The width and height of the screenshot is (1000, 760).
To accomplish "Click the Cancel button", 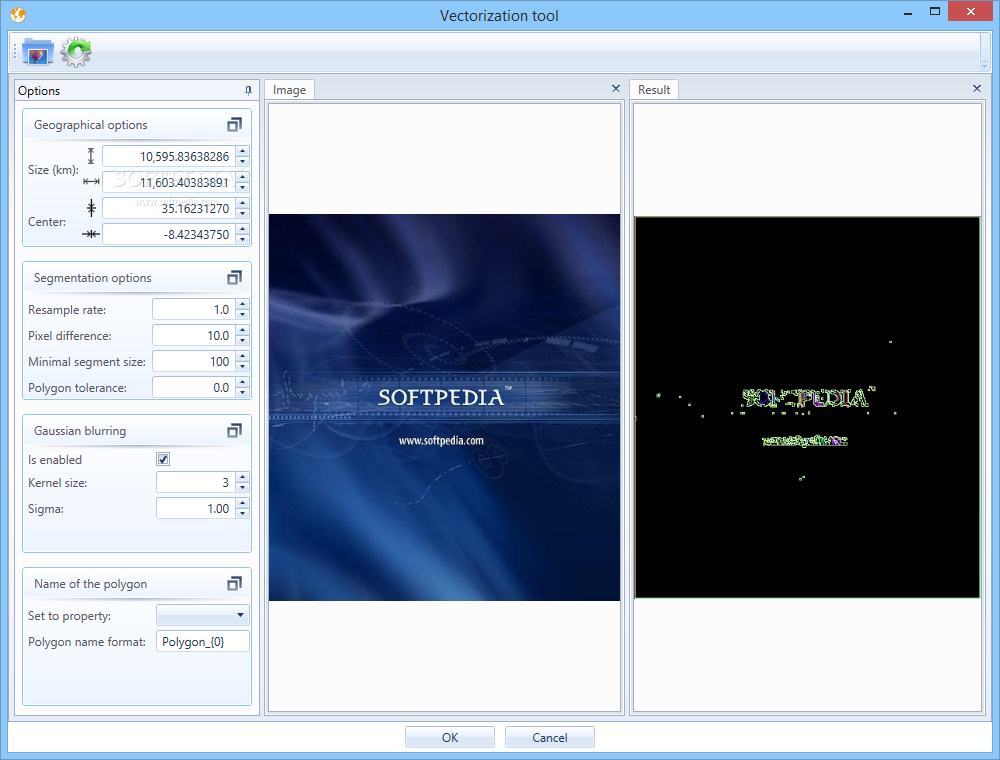I will click(x=550, y=738).
